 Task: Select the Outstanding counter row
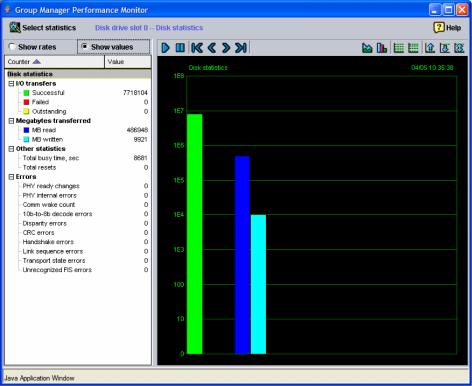78,111
